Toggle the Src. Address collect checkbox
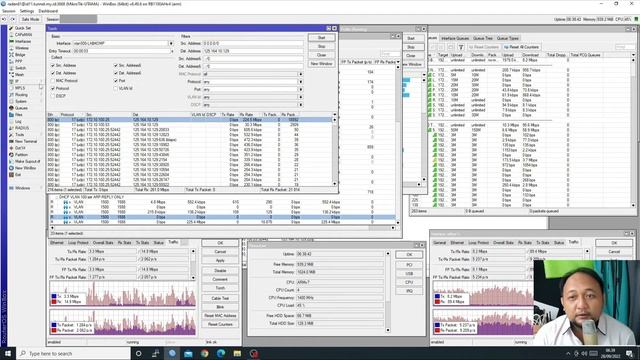This screenshot has height=360, width=640. pos(53,65)
